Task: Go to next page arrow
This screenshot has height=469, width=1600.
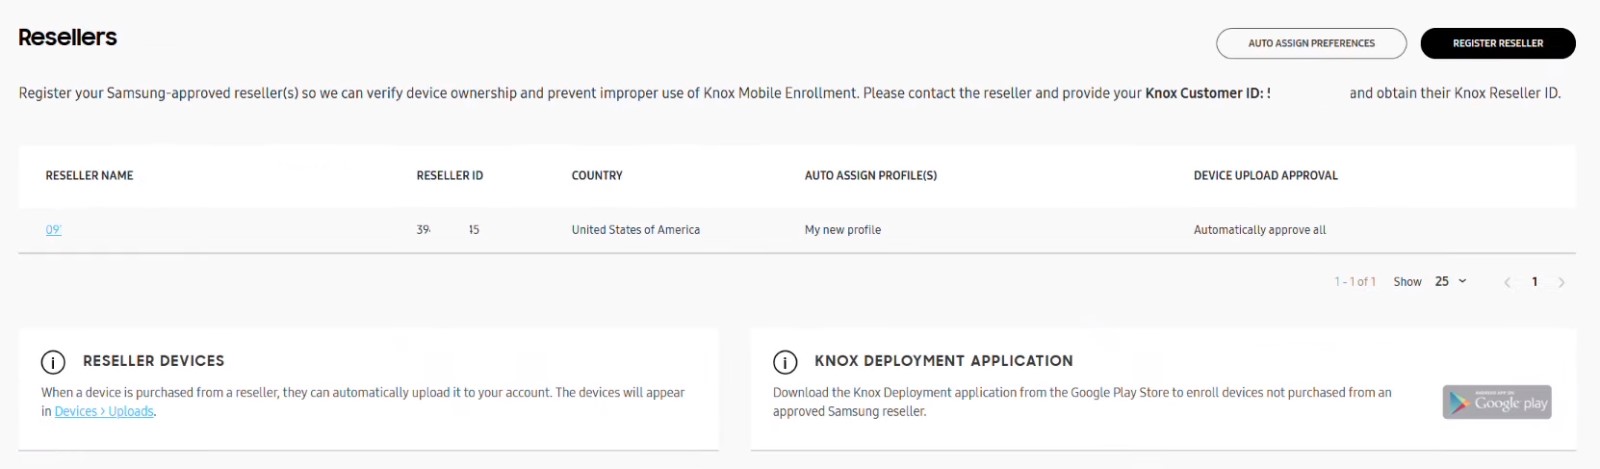Action: pyautogui.click(x=1561, y=282)
